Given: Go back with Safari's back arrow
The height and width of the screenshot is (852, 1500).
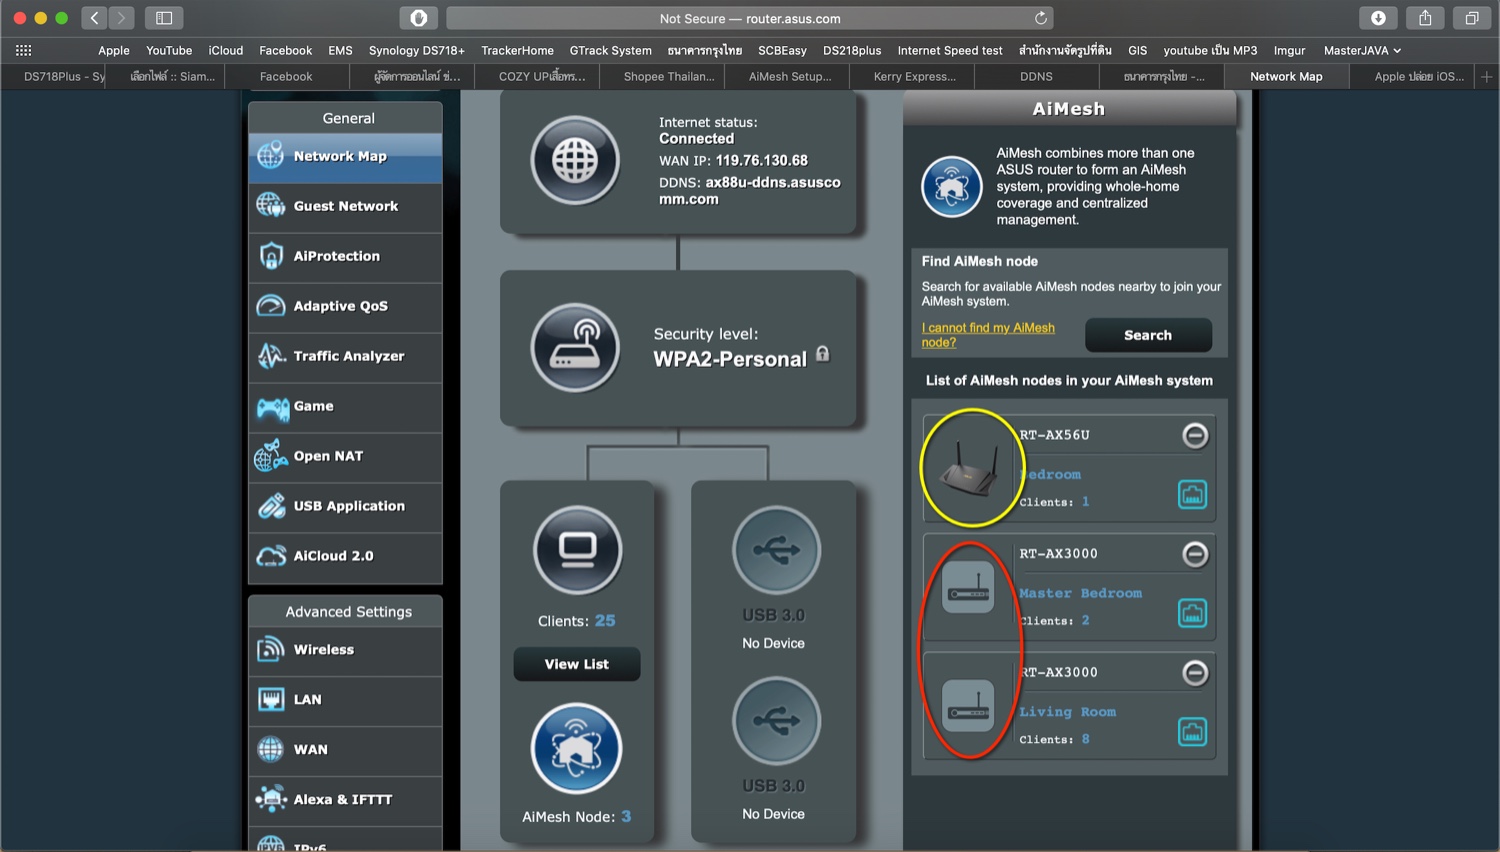Looking at the screenshot, I should [x=94, y=18].
